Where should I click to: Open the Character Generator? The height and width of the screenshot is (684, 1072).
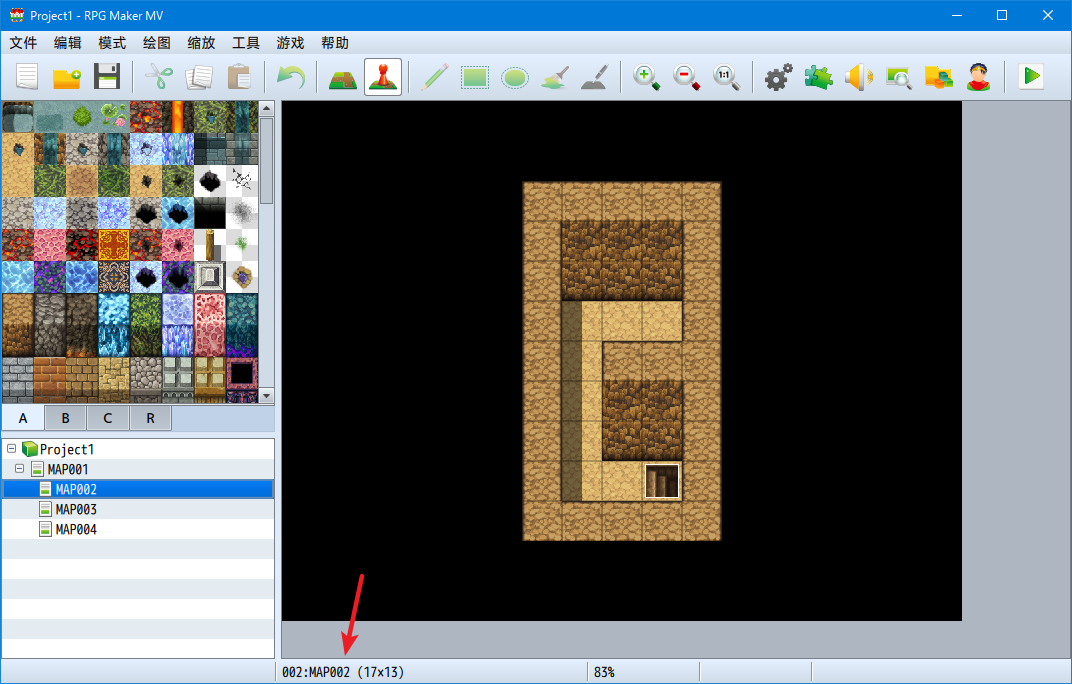[x=979, y=76]
